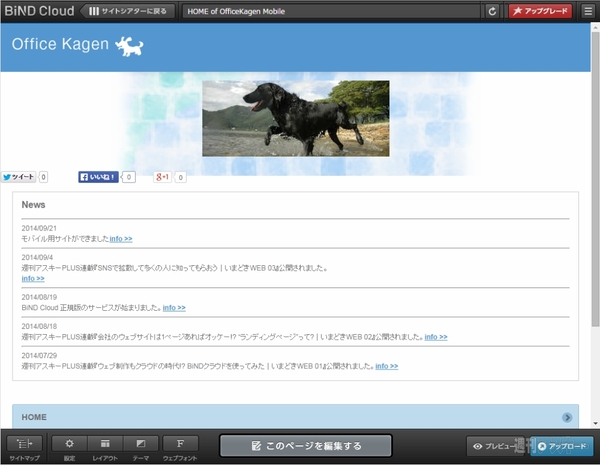Viewport: 600px width, 465px height.
Task: Click the 2014/09/21 date text
Action: (39, 228)
